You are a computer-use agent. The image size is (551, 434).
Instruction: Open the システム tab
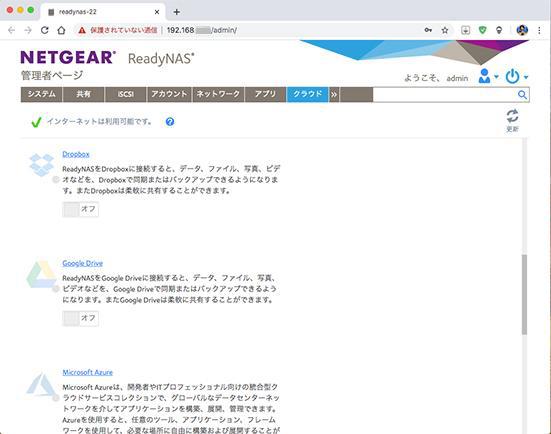(41, 94)
